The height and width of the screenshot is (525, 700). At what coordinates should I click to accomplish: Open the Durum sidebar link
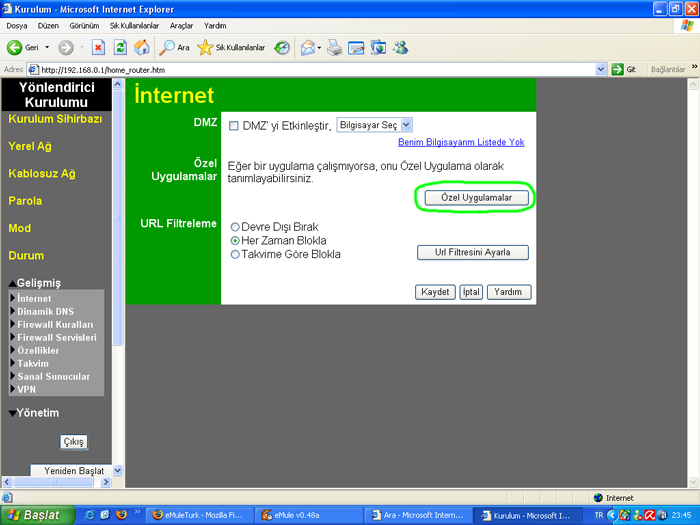click(x=26, y=256)
